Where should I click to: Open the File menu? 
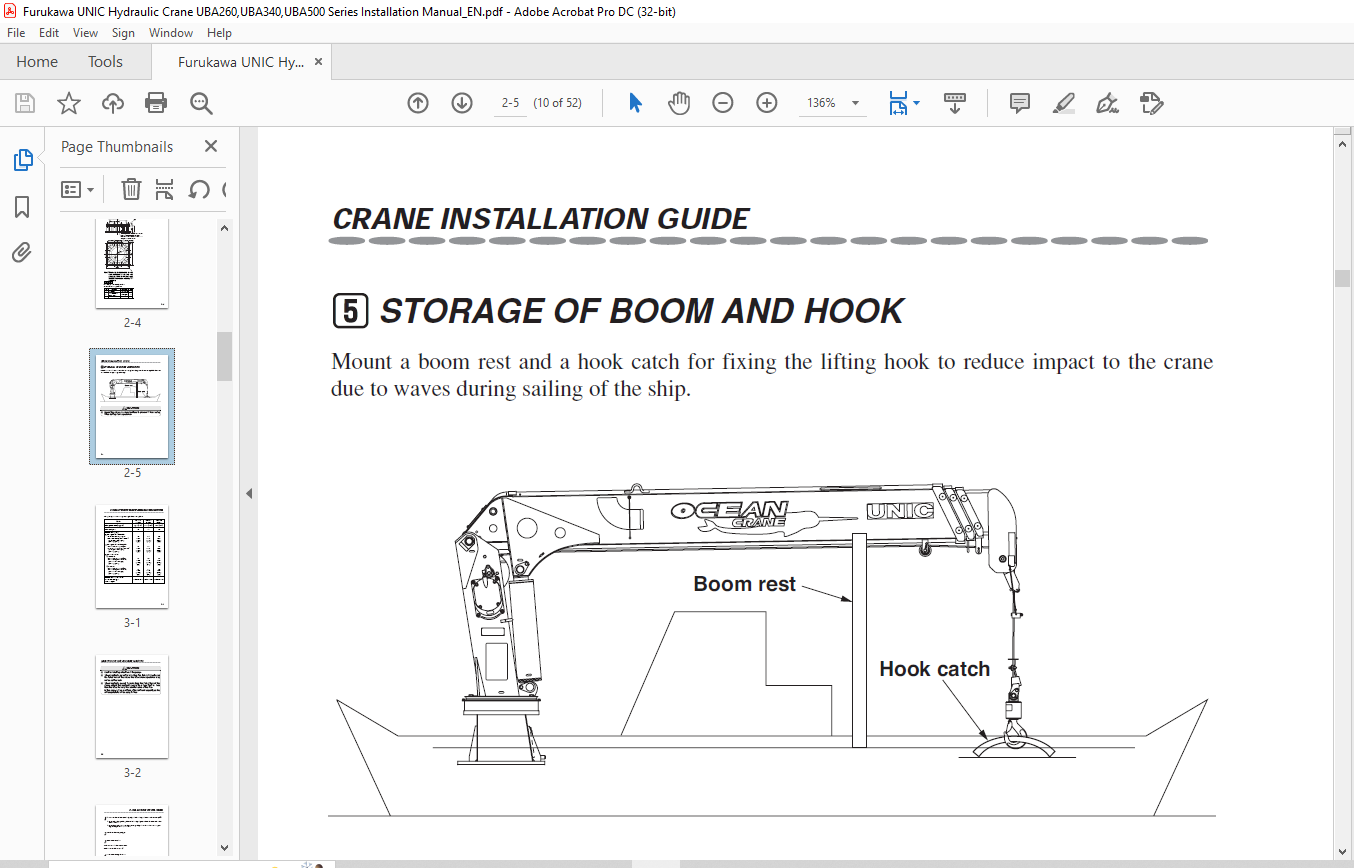click(16, 33)
